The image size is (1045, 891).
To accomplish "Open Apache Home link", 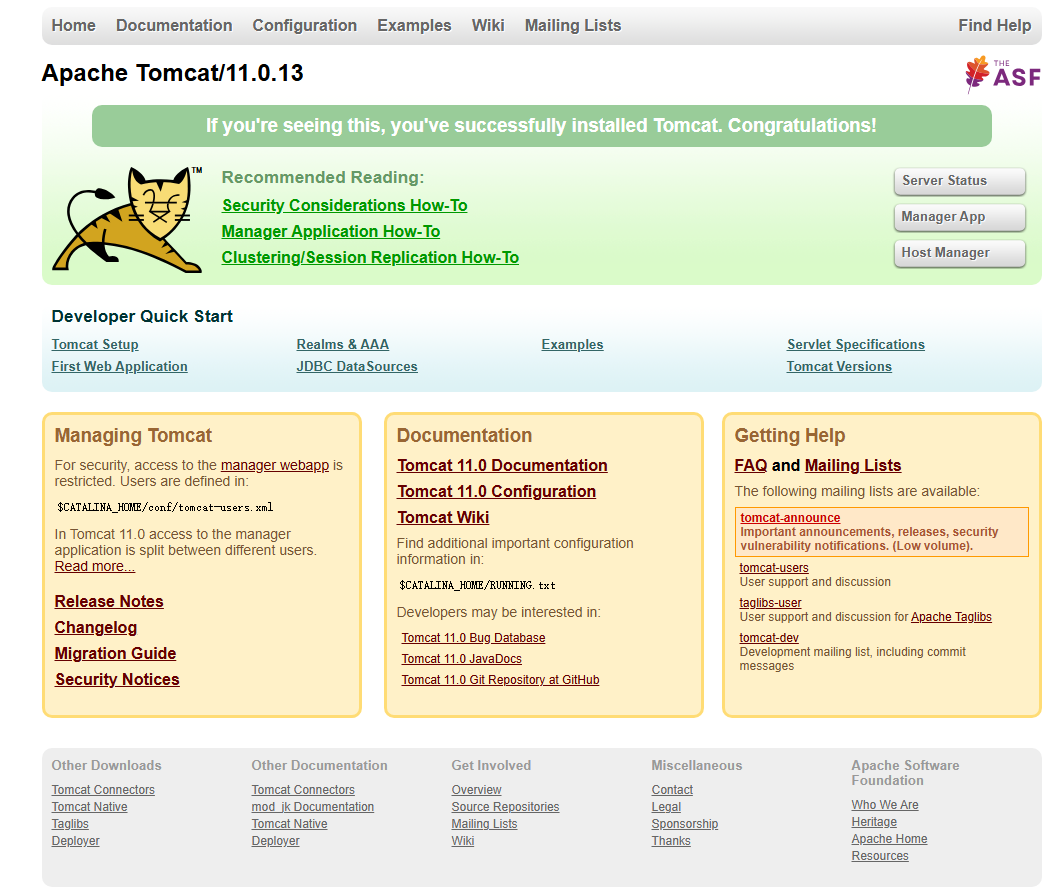I will (889, 839).
